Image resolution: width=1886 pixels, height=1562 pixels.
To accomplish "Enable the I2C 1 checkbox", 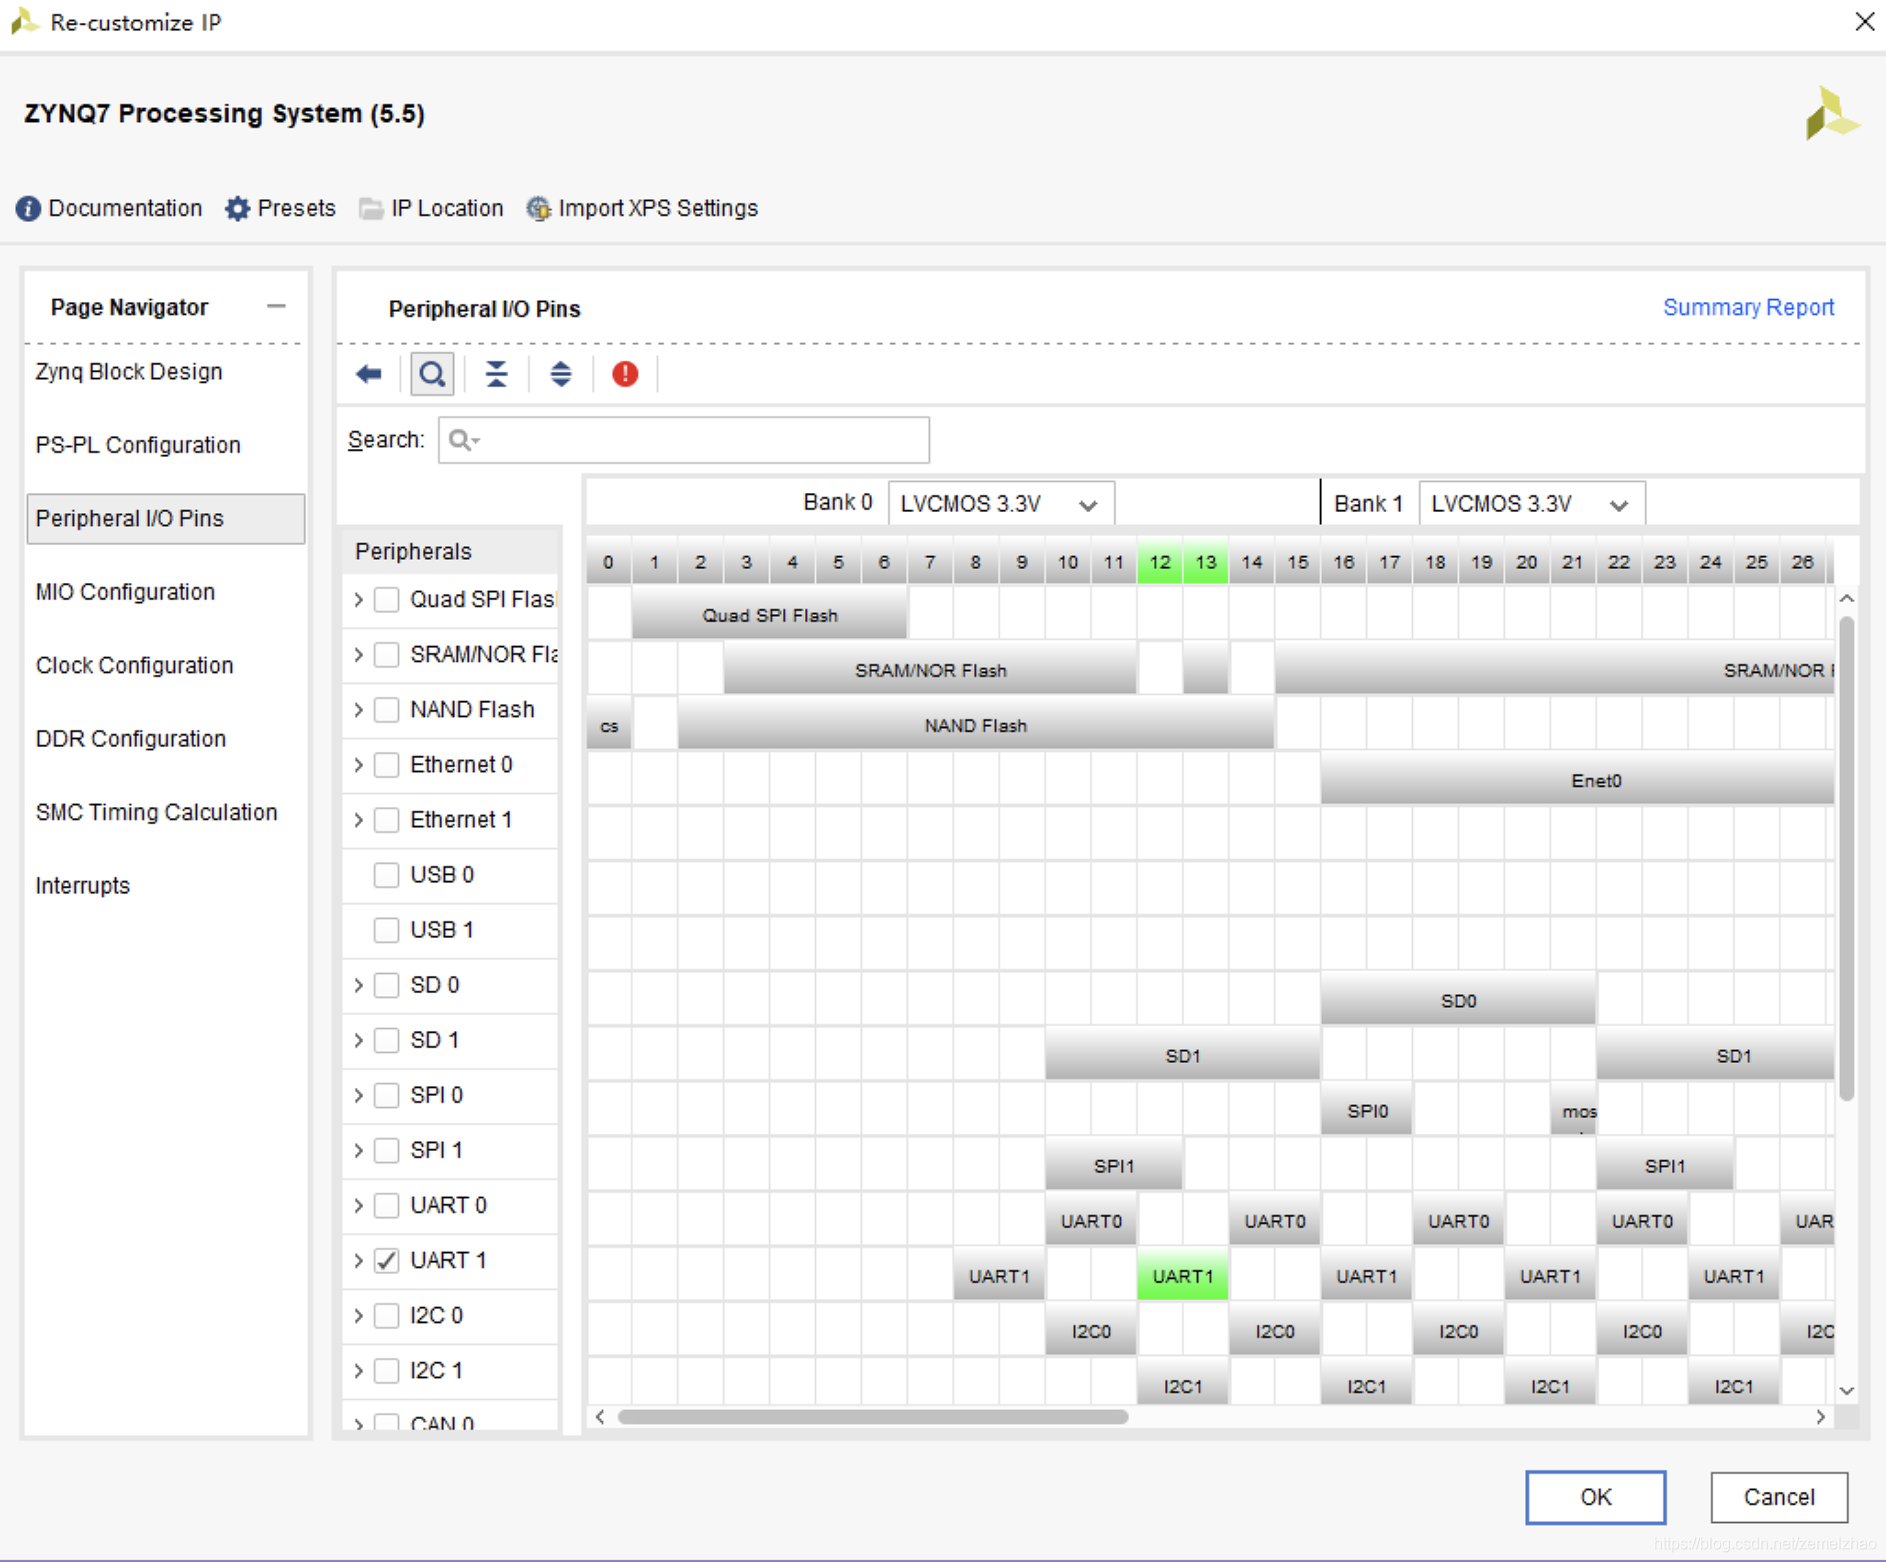I will [386, 1370].
